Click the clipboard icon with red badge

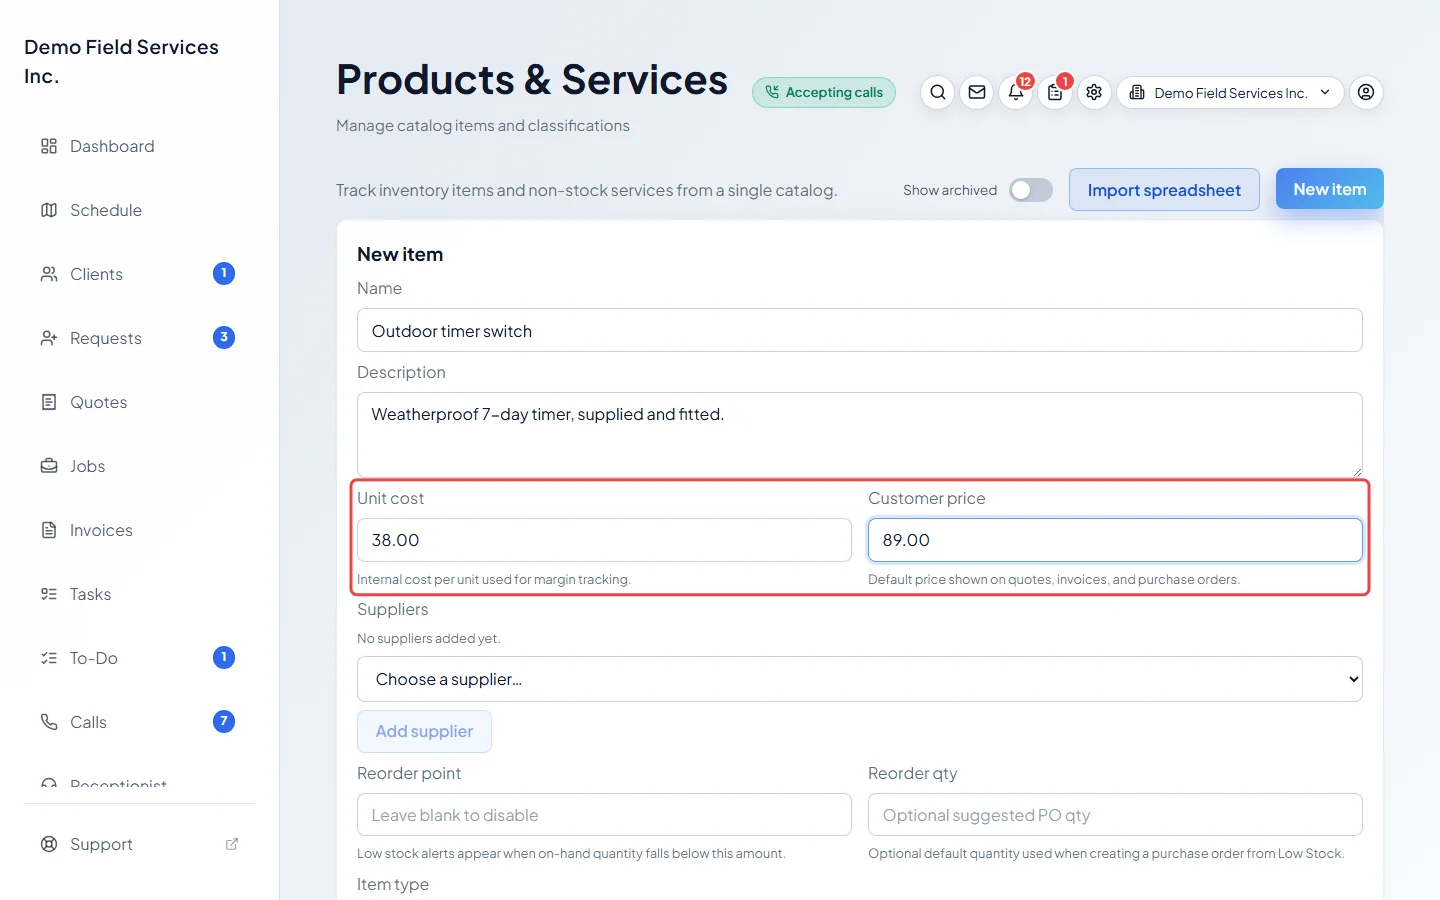click(x=1055, y=93)
